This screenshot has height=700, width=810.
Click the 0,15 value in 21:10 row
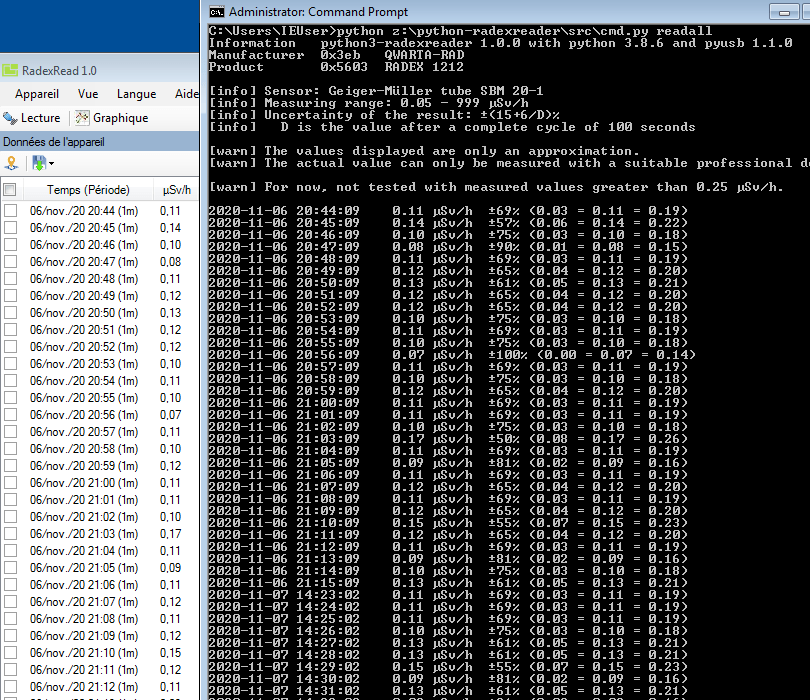[170, 652]
